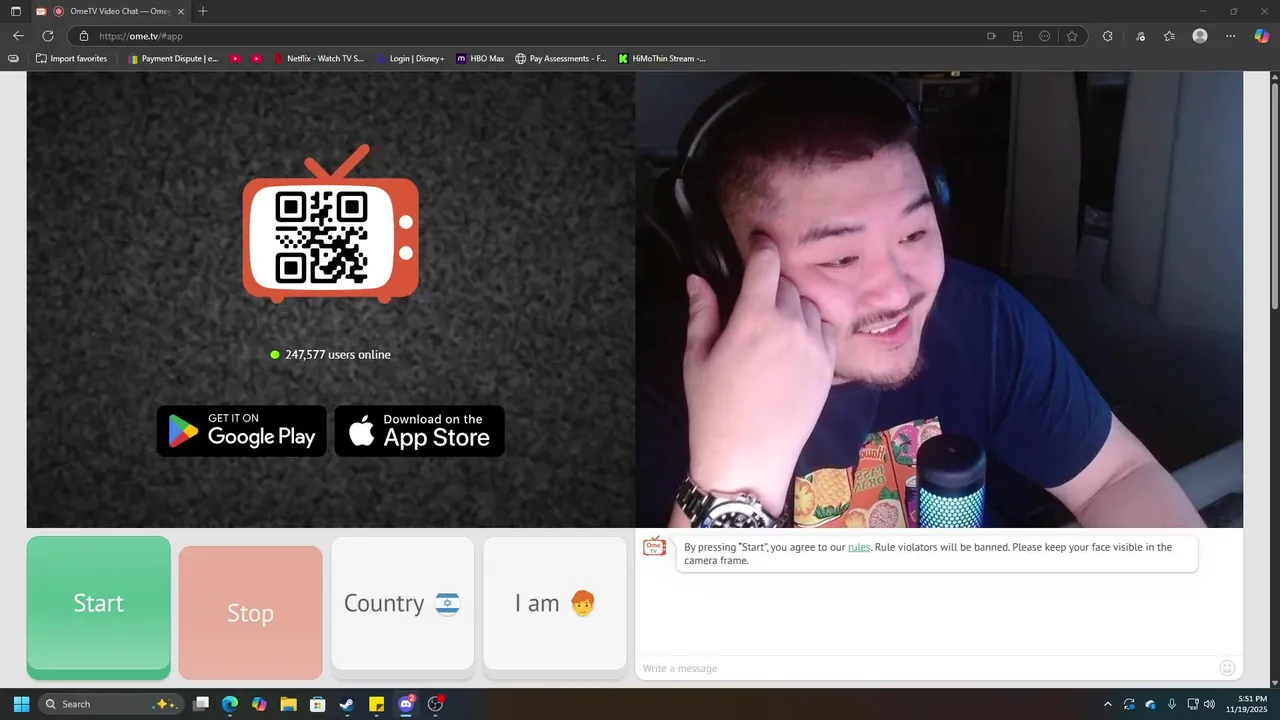Click the webcam video preview
The height and width of the screenshot is (720, 1280).
(x=939, y=299)
